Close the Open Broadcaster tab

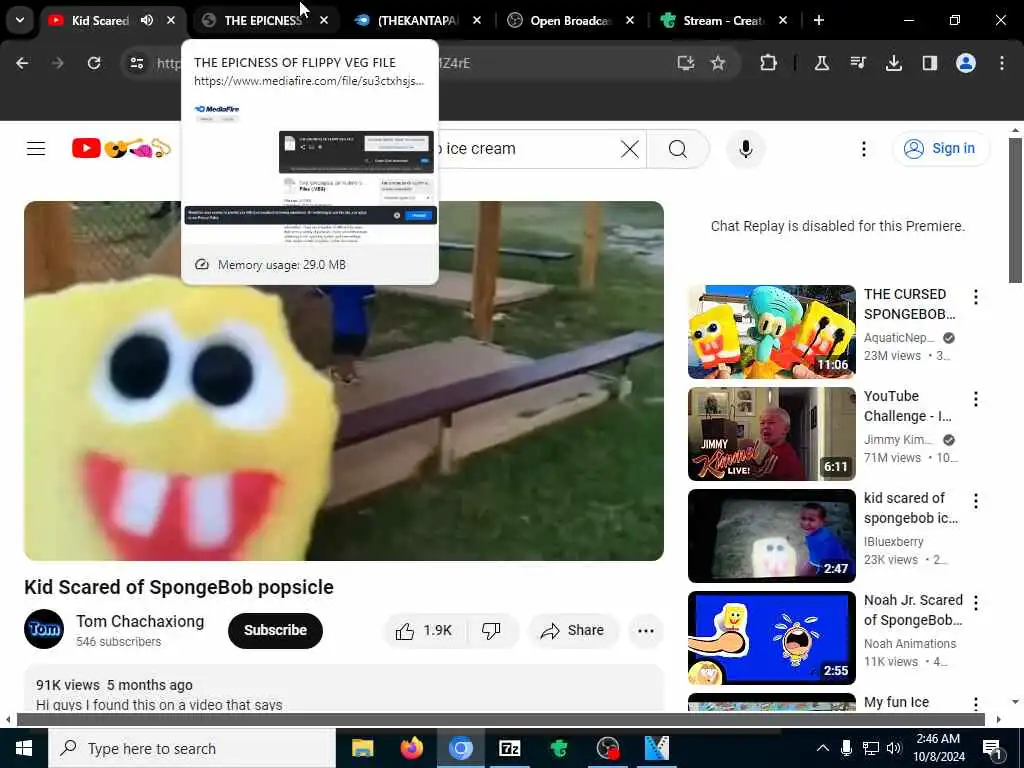tap(630, 20)
